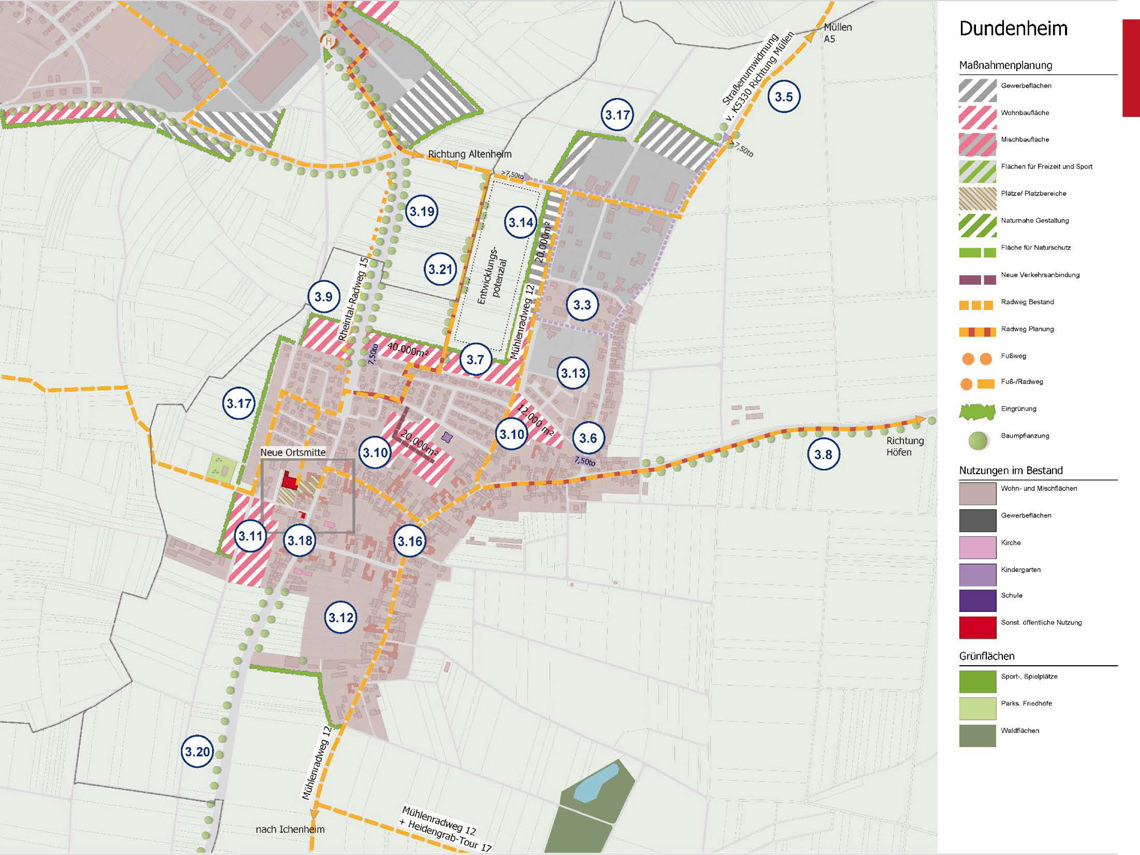Click the red Sonst. öffentliche Nutzung swatch
The height and width of the screenshot is (855, 1140).
pos(977,626)
